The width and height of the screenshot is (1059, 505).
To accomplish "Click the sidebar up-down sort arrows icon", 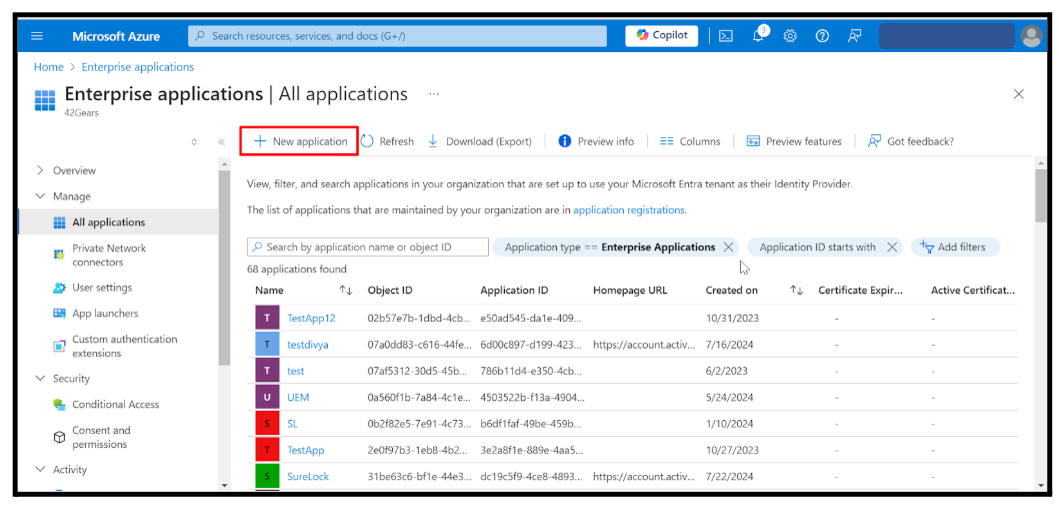I will [x=195, y=142].
